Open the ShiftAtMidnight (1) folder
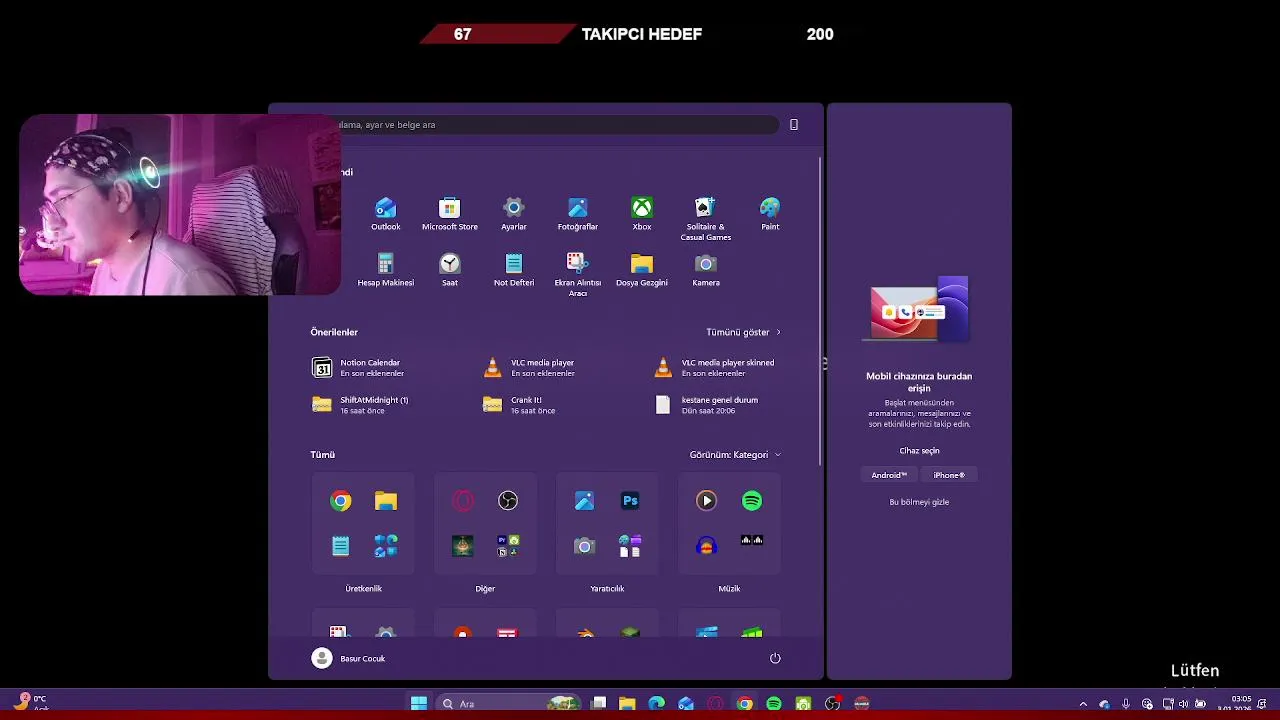The height and width of the screenshot is (720, 1280). pyautogui.click(x=360, y=405)
